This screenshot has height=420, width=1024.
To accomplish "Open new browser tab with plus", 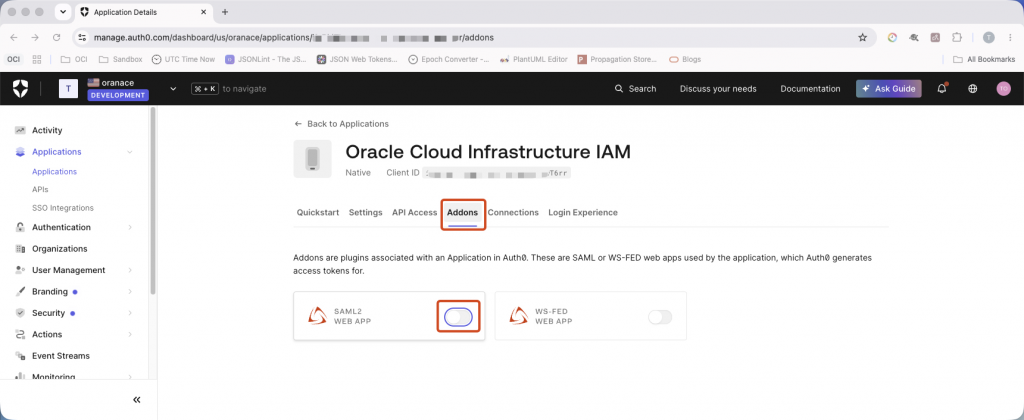I will click(225, 12).
